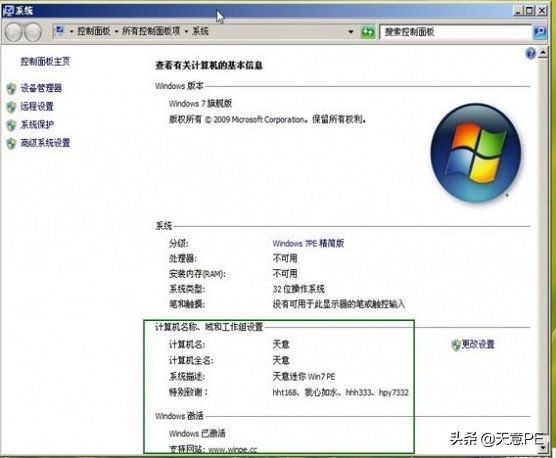Click the Windows 7 旗舰版 edition text
The height and width of the screenshot is (458, 556).
(200, 104)
